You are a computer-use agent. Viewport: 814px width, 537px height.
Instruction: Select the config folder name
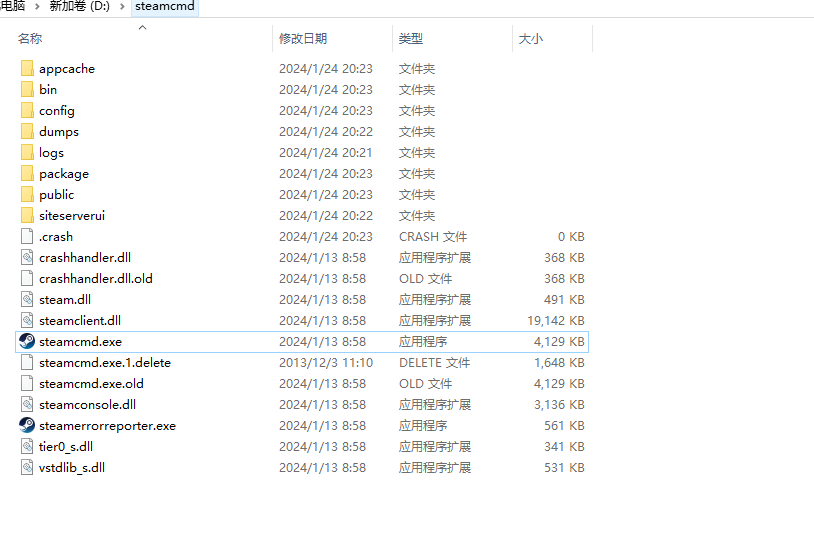[x=57, y=111]
